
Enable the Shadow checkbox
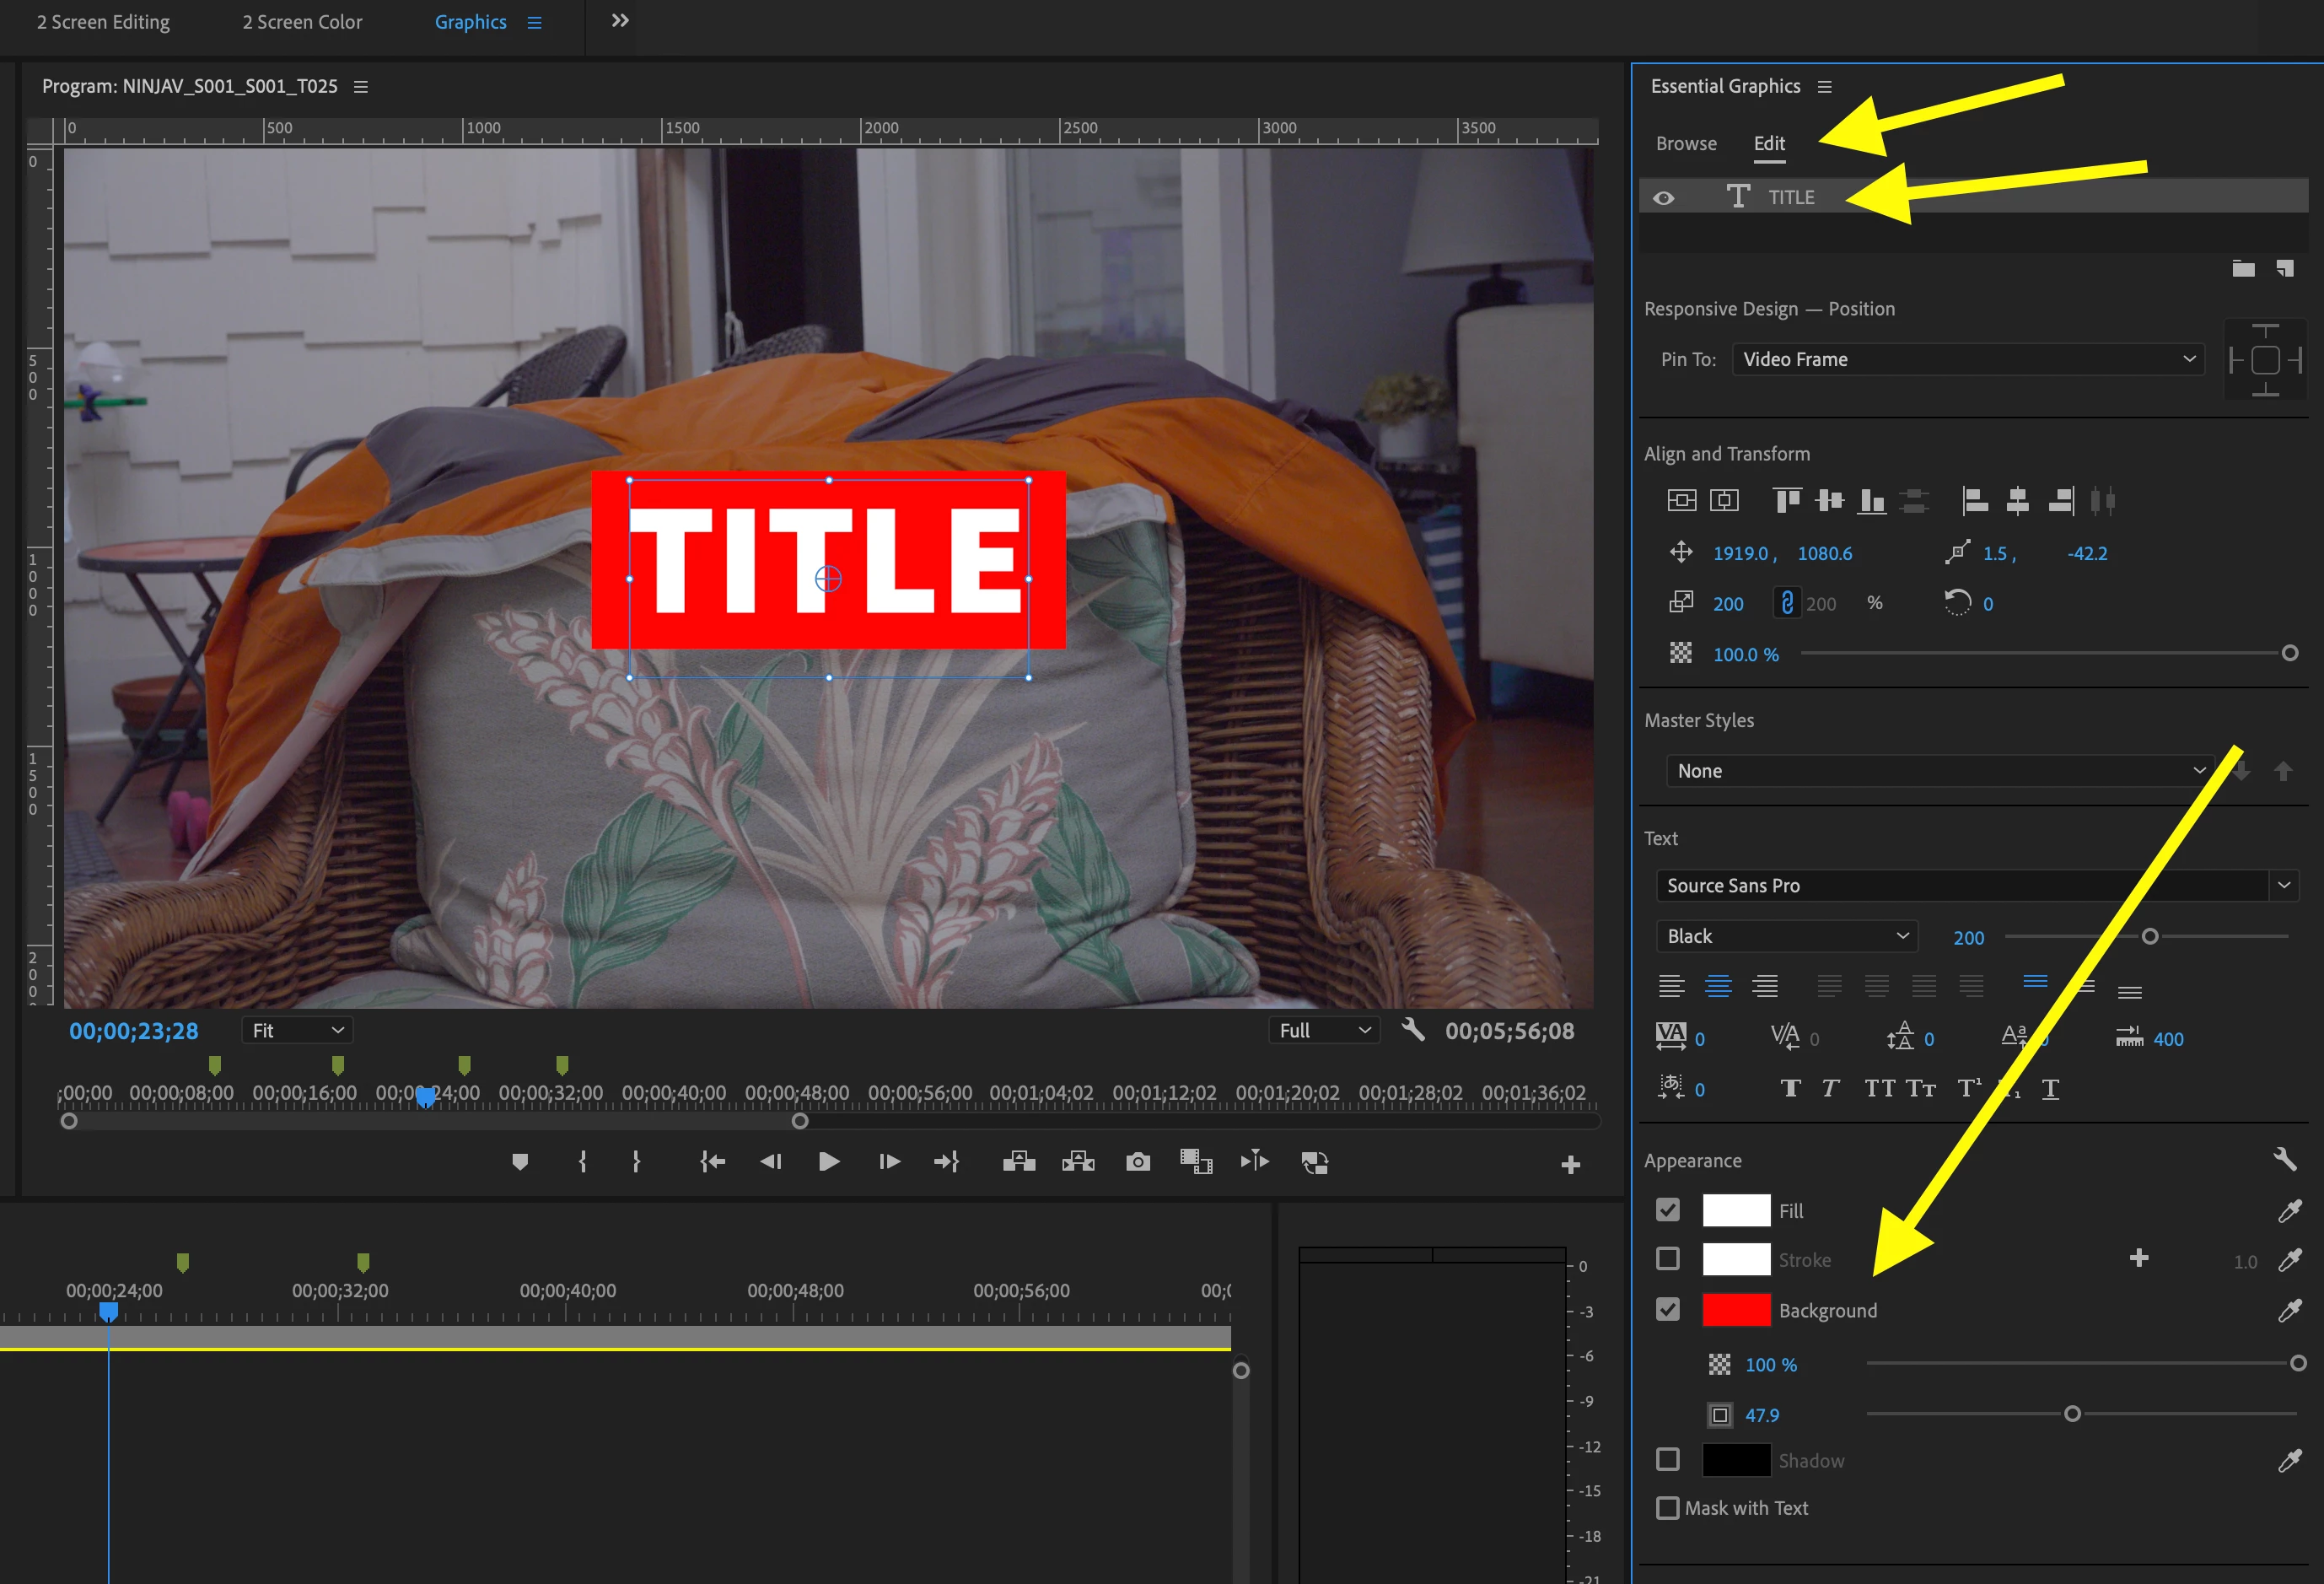pos(1667,1460)
